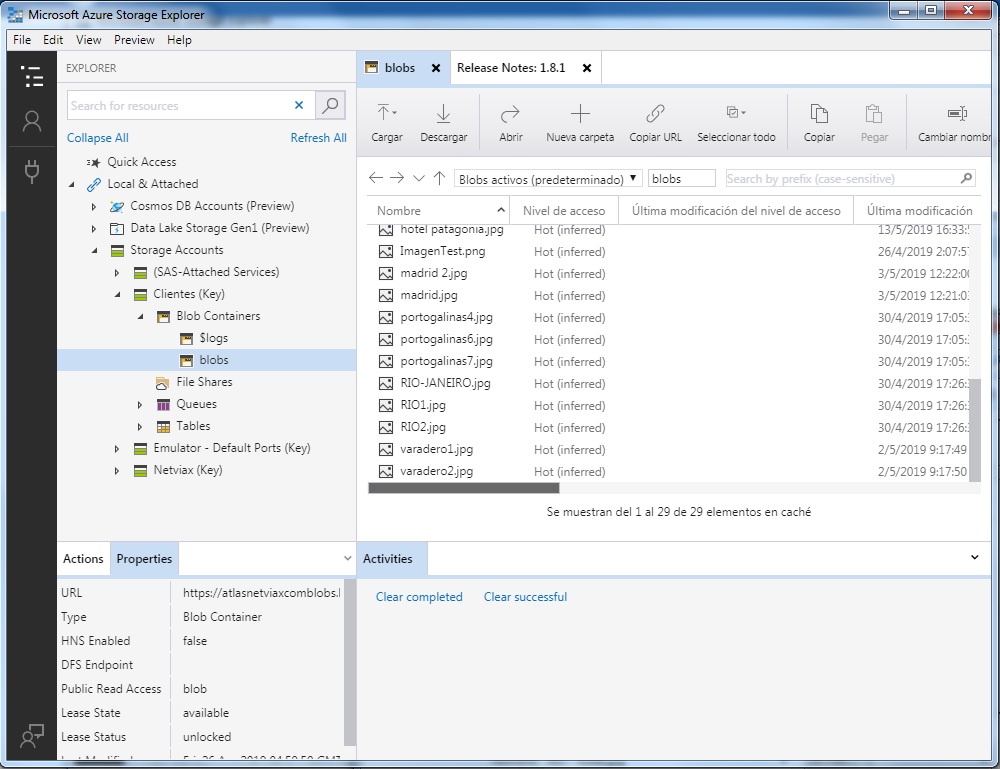Open the Manage Accounts sidebar icon
Image resolution: width=1000 pixels, height=769 pixels.
(x=32, y=121)
